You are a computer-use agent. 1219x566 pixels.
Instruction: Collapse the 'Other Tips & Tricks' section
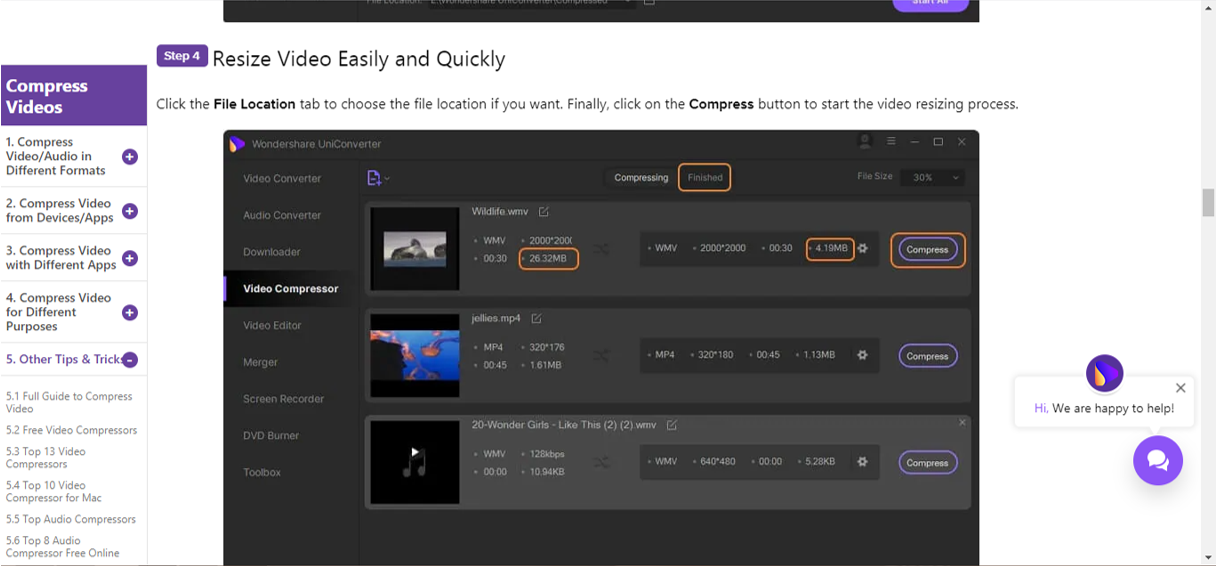130,360
